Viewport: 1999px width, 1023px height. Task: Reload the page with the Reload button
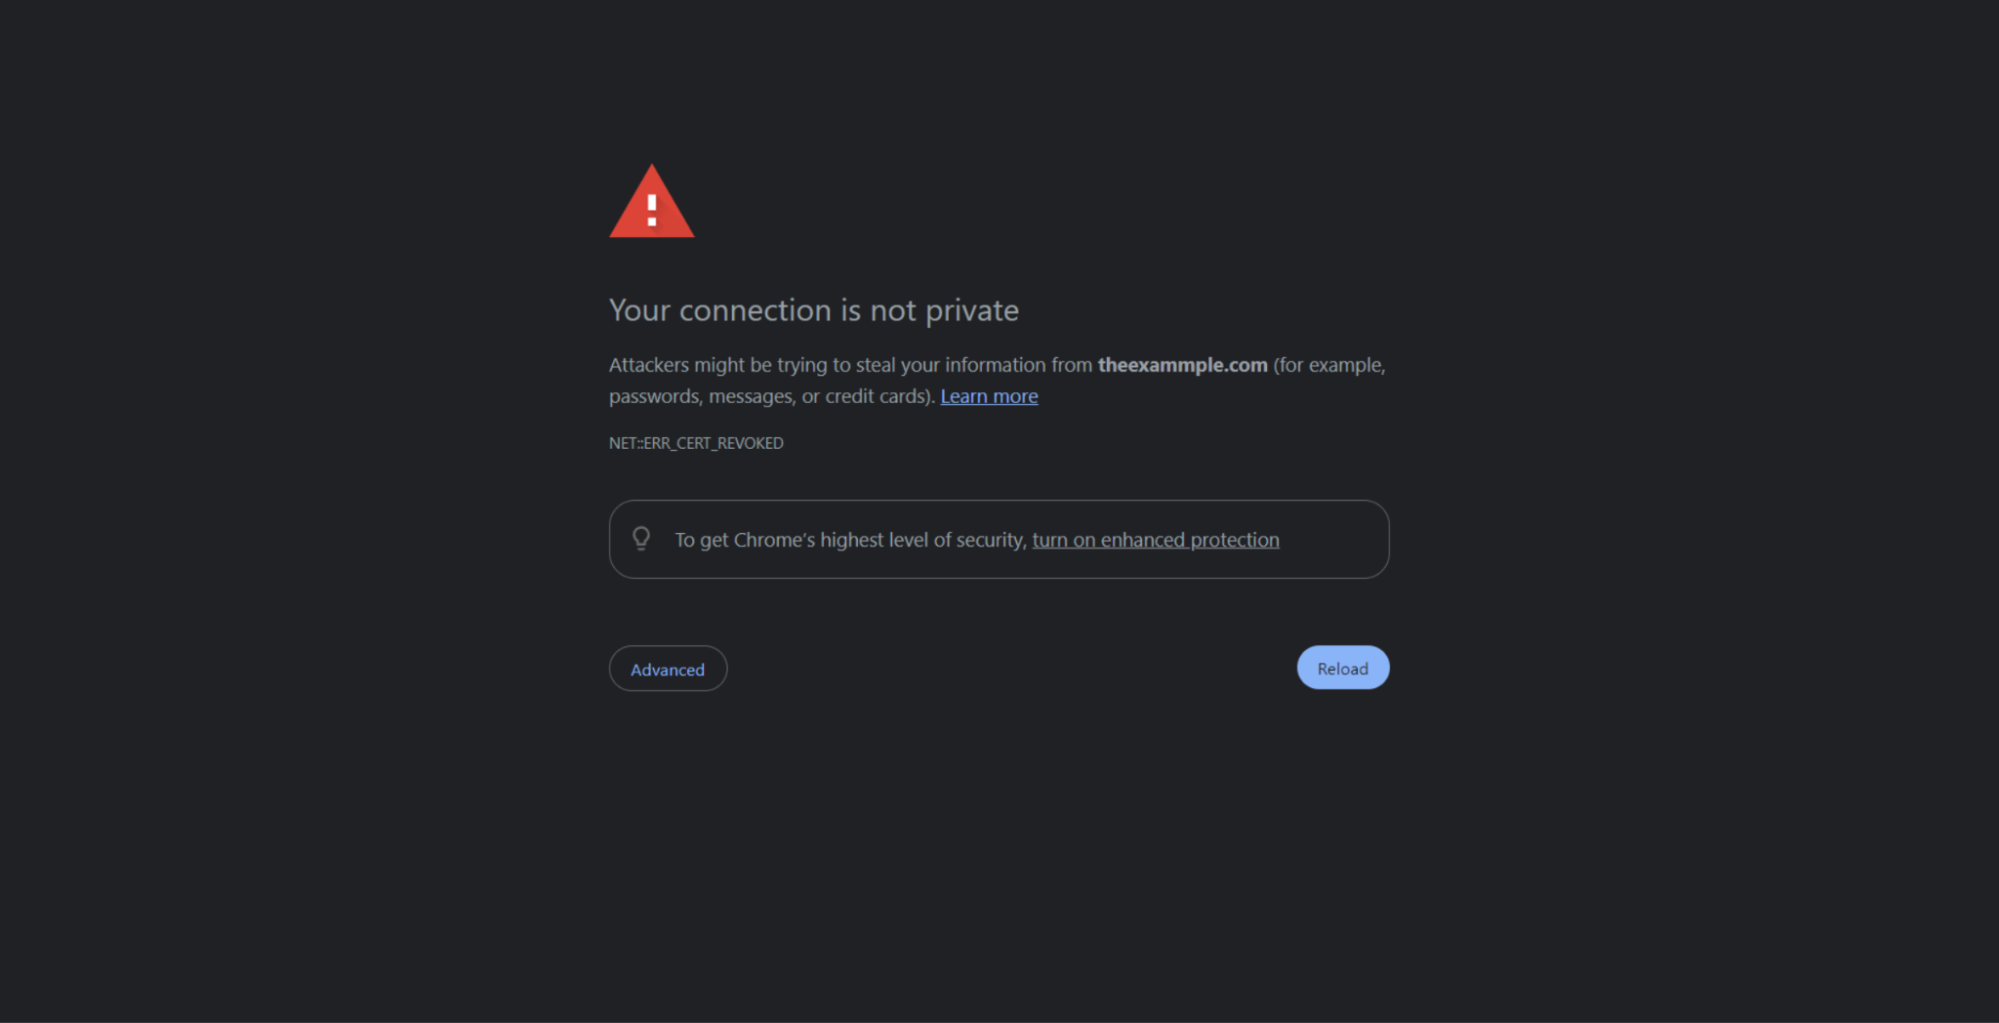(x=1343, y=668)
